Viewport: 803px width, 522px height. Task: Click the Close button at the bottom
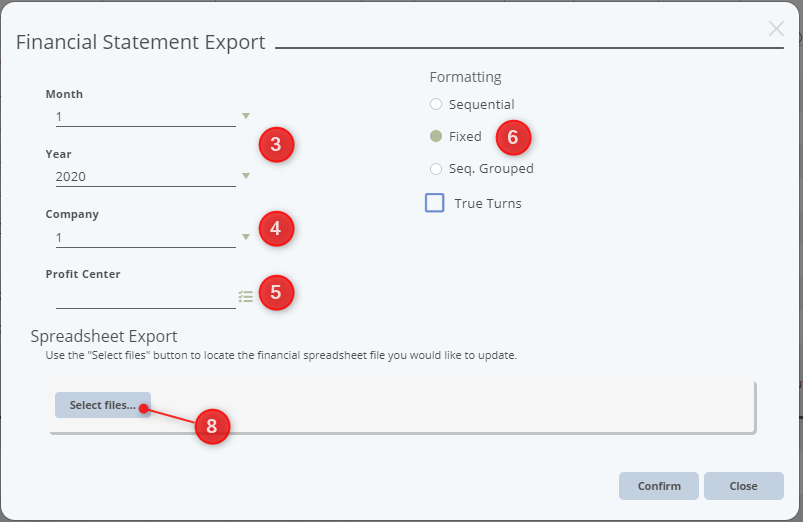(743, 486)
